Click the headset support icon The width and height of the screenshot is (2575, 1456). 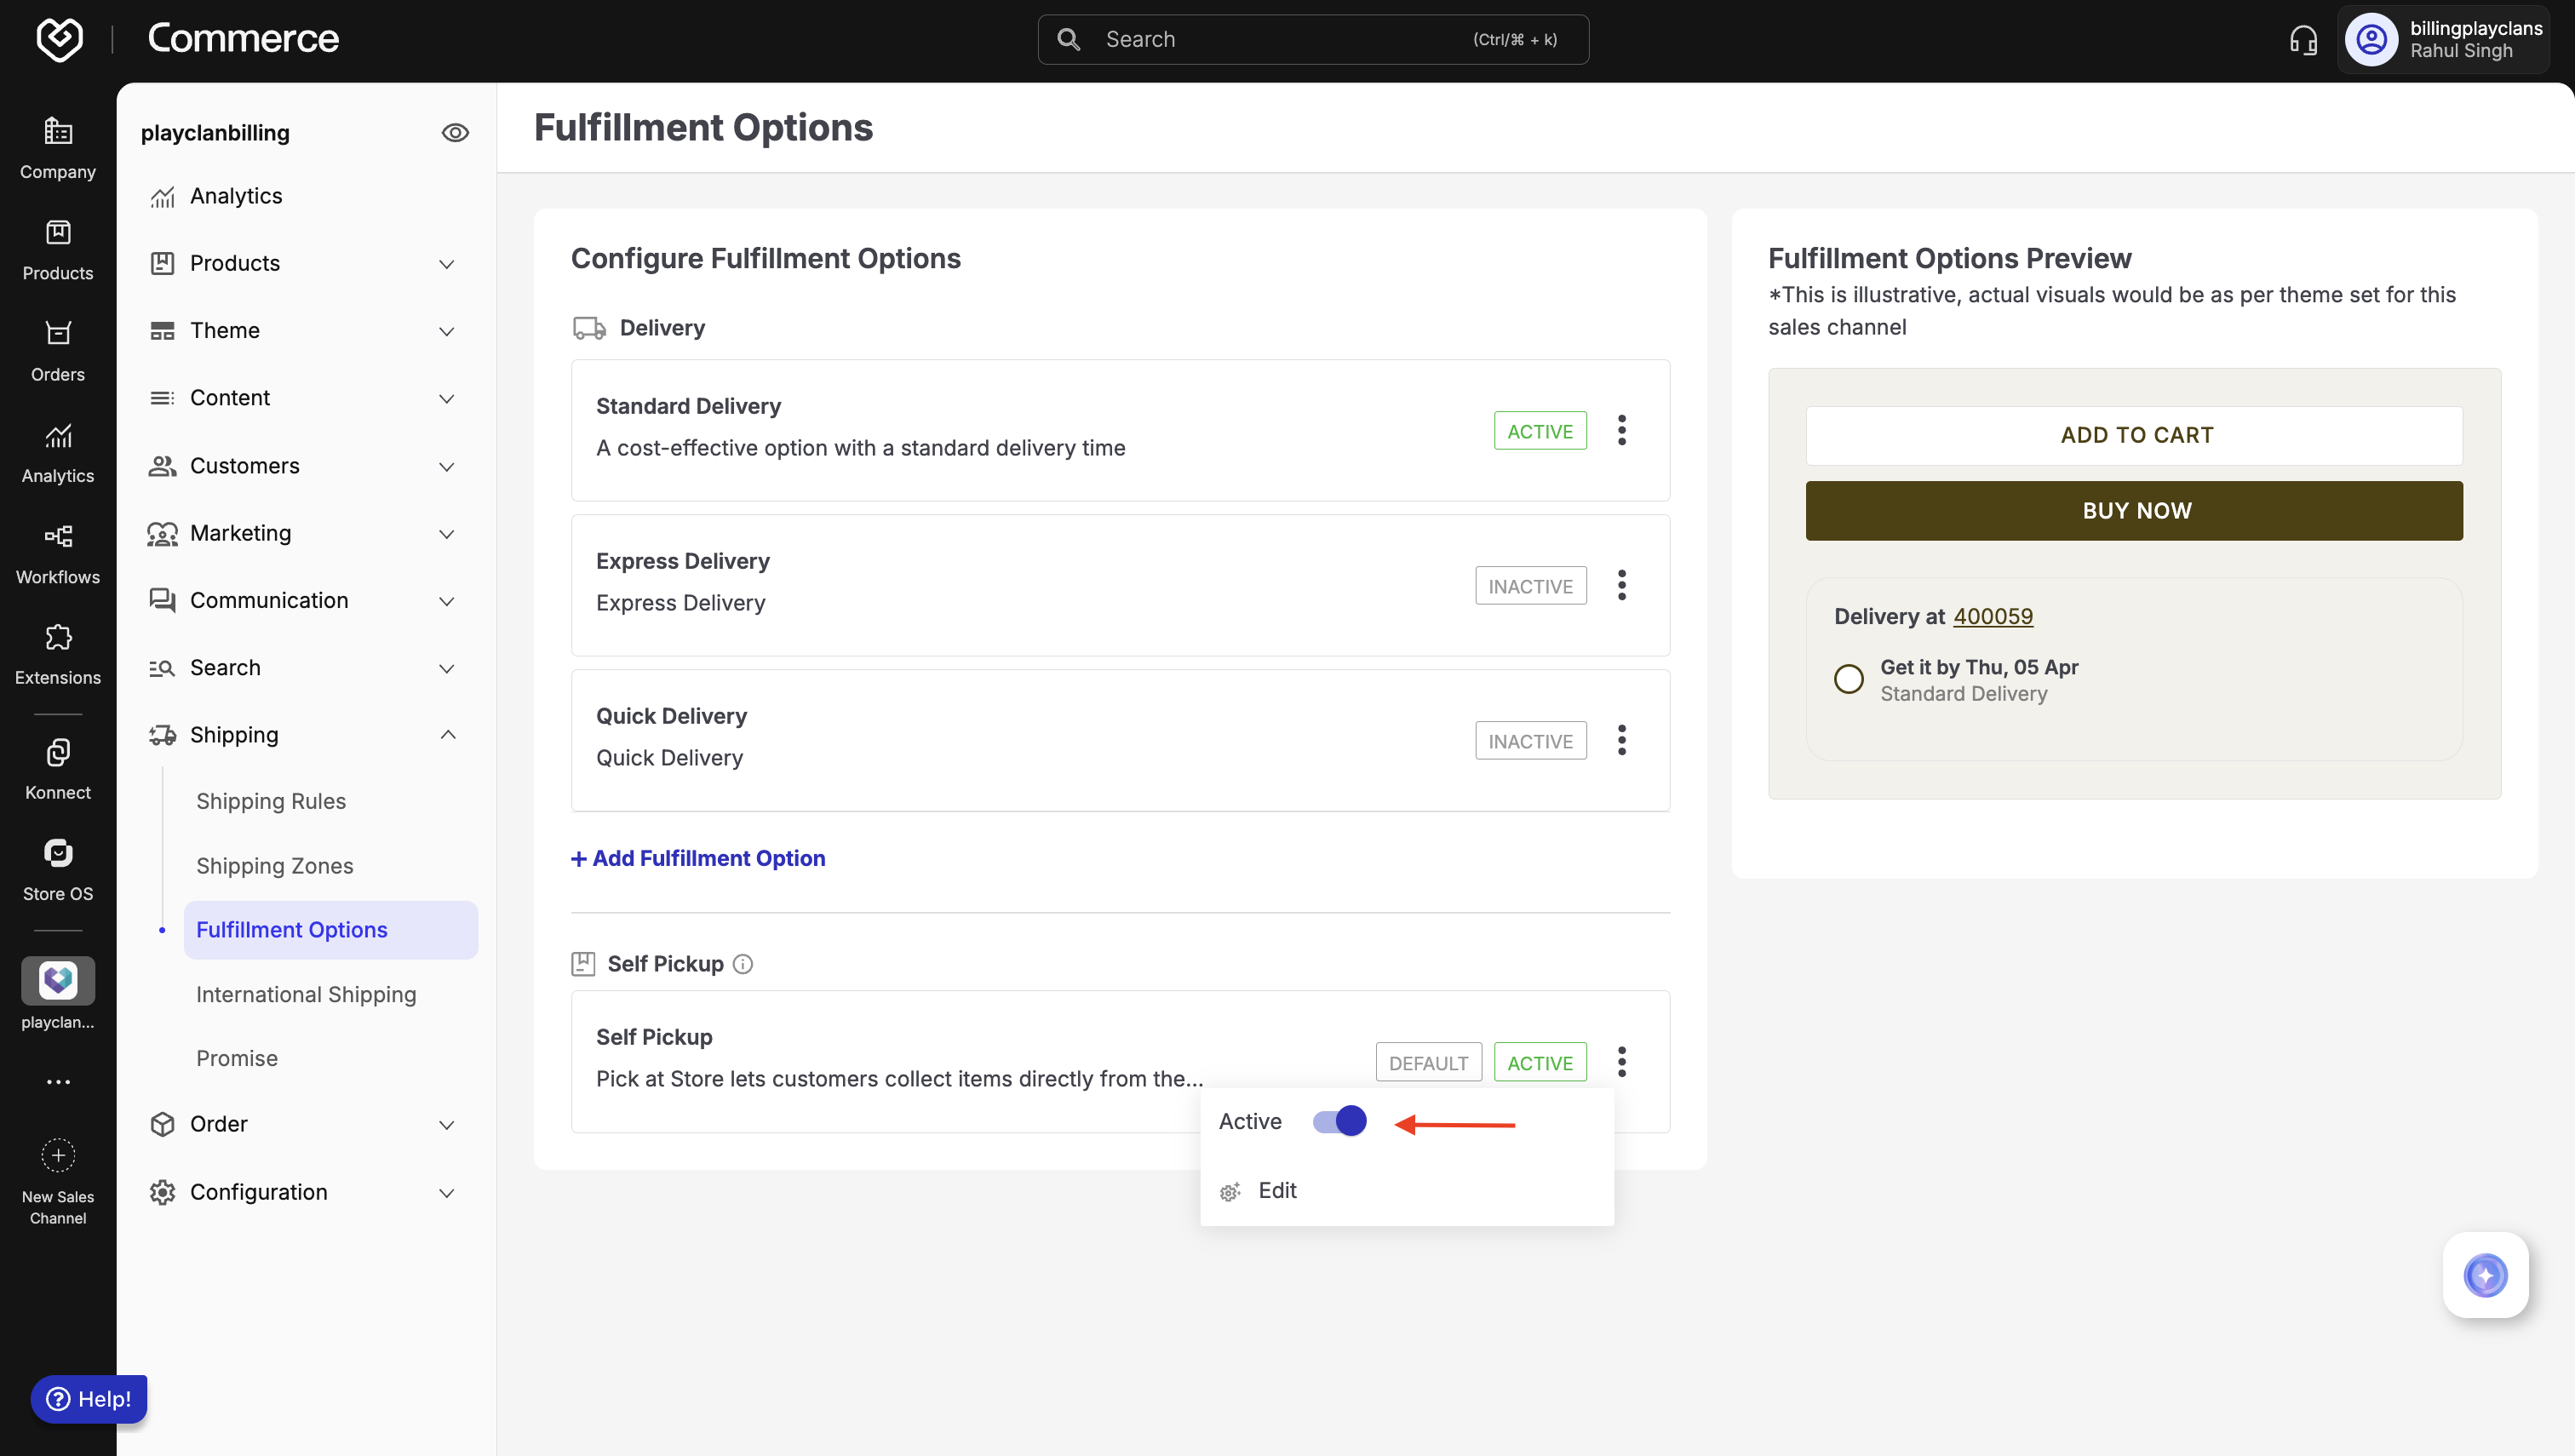tap(2303, 40)
